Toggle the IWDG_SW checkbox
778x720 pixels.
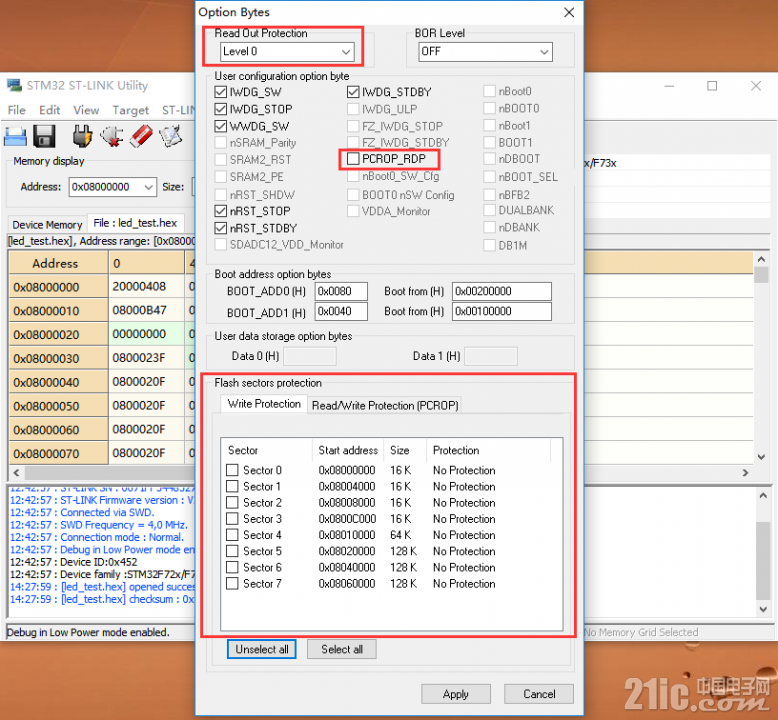point(220,92)
